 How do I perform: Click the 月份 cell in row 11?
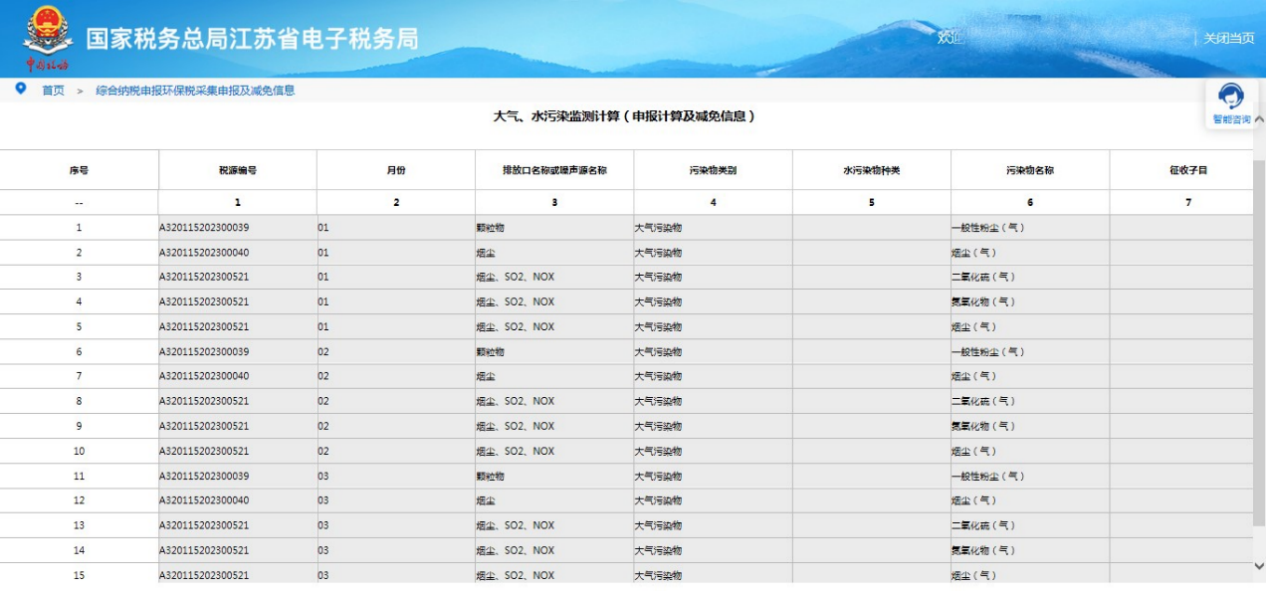tap(396, 476)
